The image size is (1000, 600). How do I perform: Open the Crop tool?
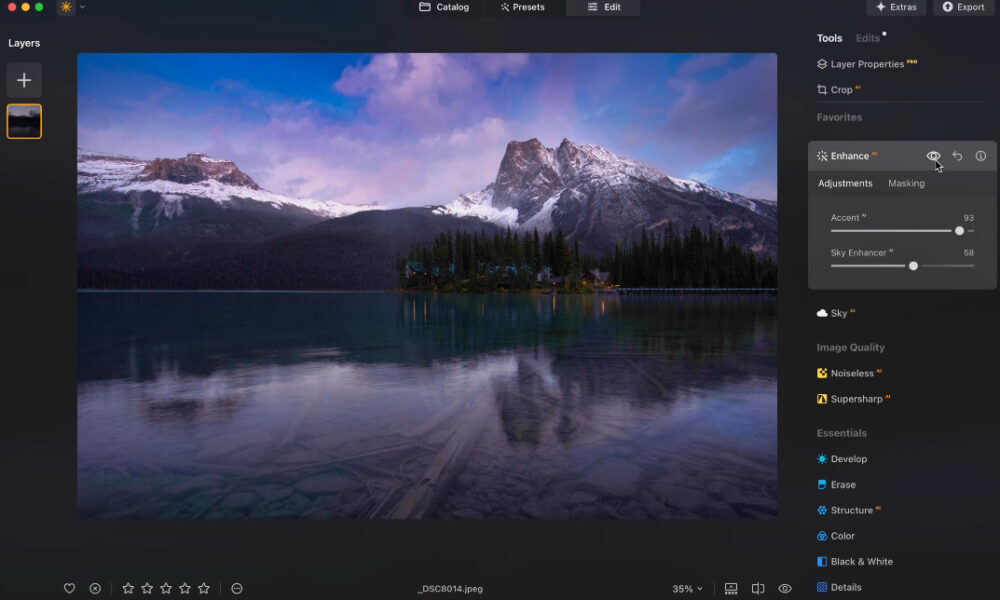pos(841,90)
